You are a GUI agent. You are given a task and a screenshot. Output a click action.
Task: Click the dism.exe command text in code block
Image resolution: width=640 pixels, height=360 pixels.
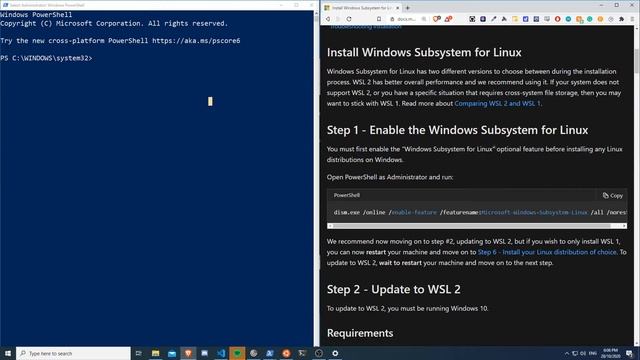[x=480, y=212]
